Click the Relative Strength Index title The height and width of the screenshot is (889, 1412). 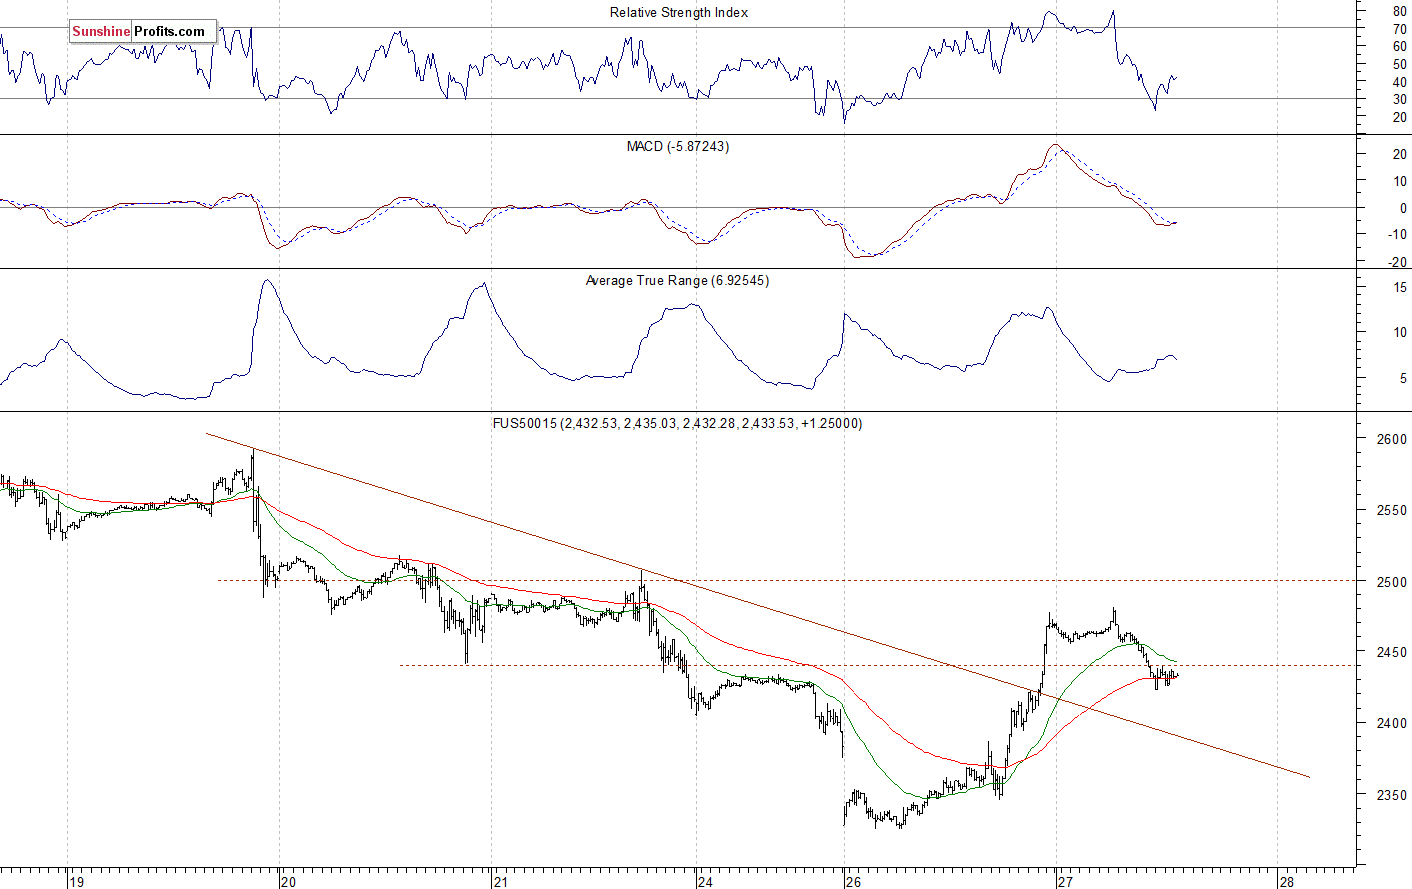point(679,13)
